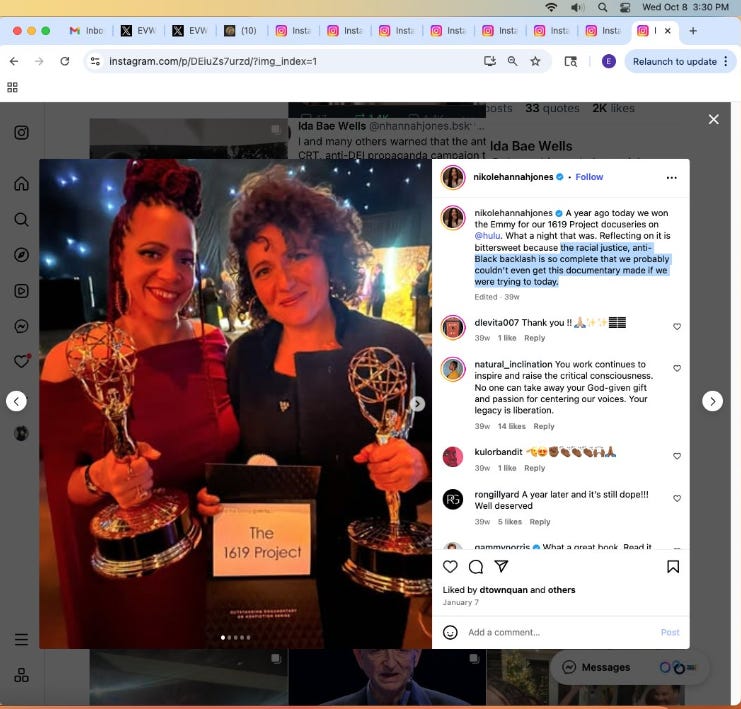Open the apps grid in bookmarks bar
This screenshot has height=709, width=741.
tap(12, 87)
